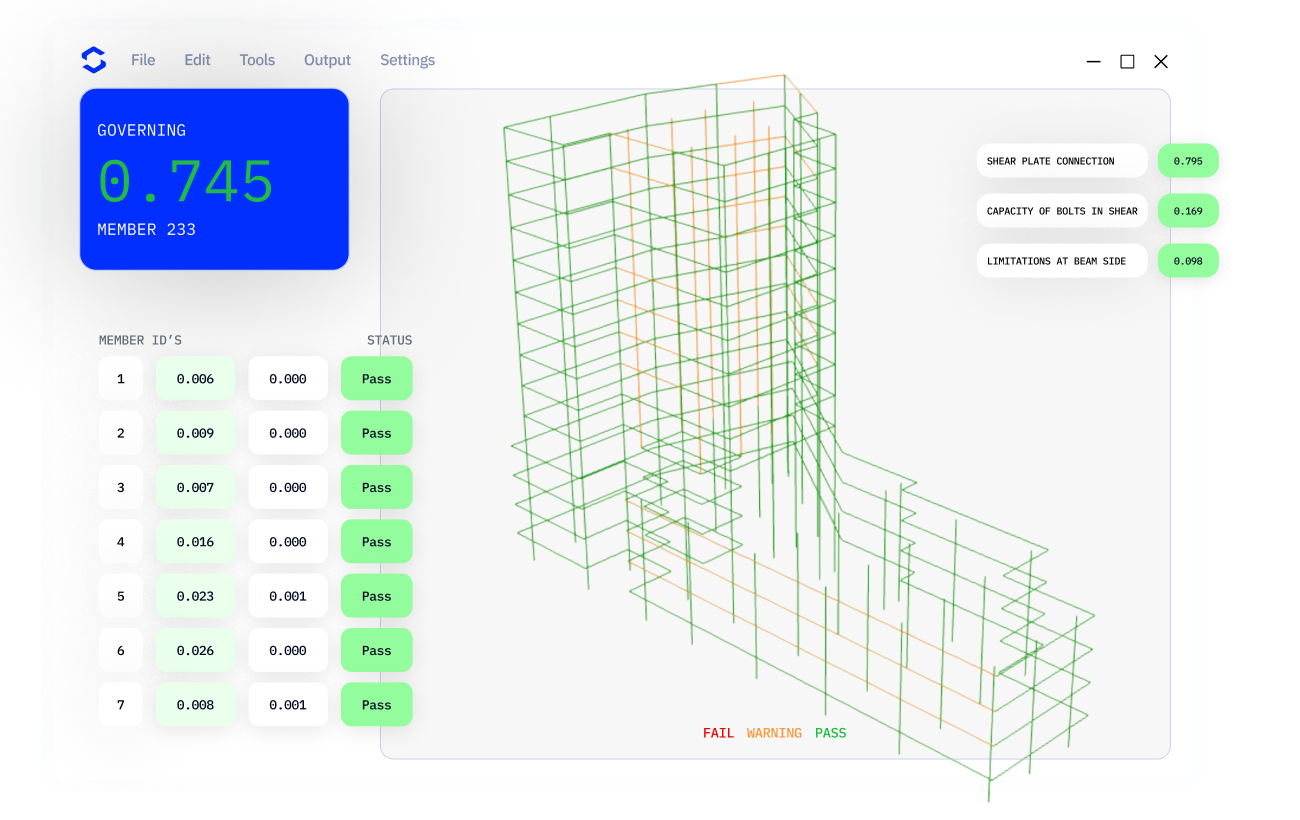Select member ID 3 cell
Screen dimensions: 1300x820
click(x=121, y=488)
